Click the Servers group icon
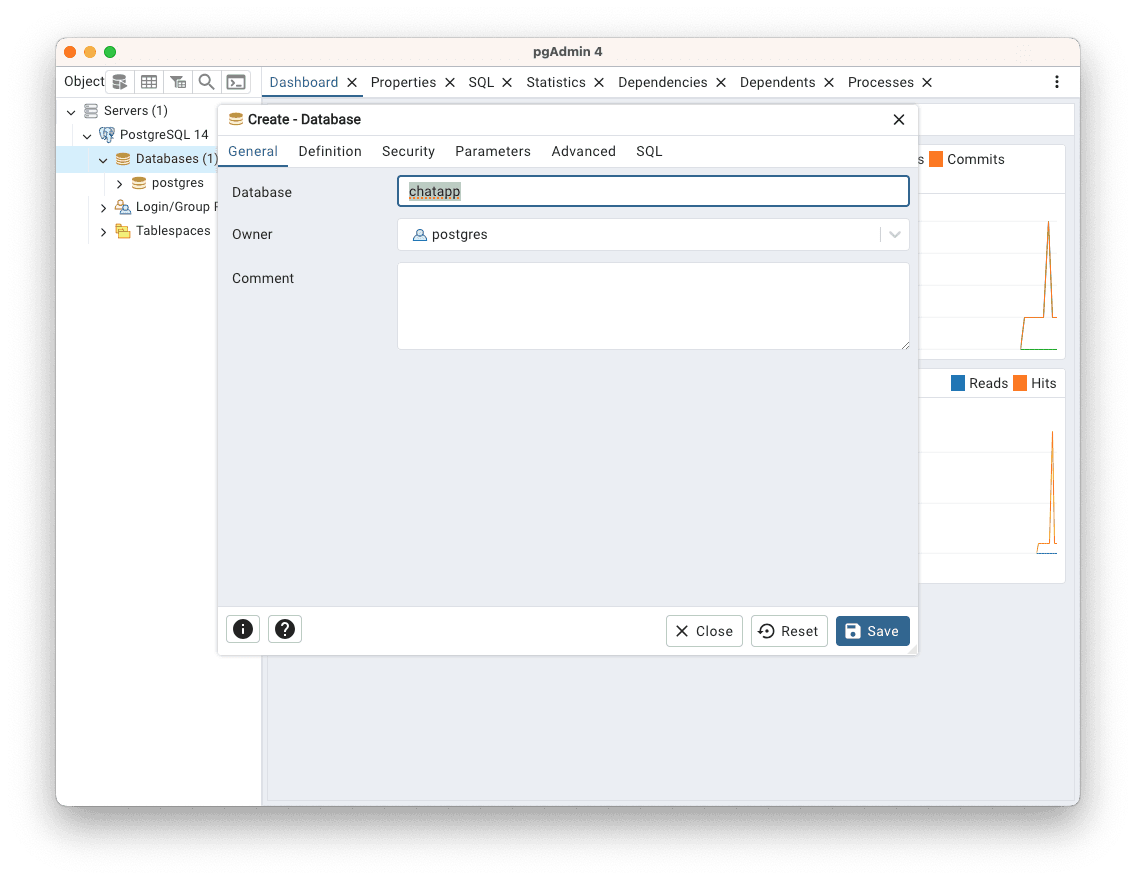This screenshot has height=880, width=1136. [x=91, y=111]
